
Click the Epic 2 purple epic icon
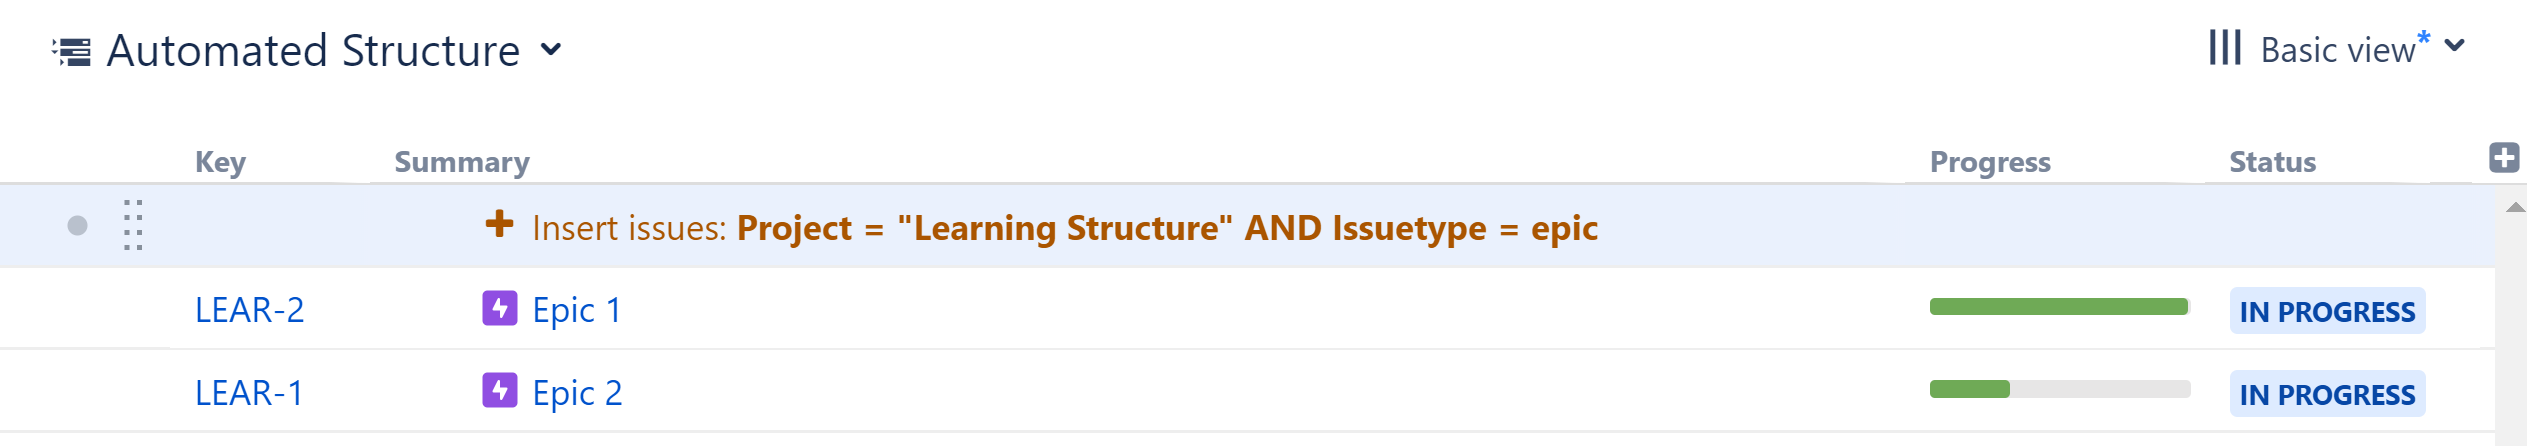point(500,391)
